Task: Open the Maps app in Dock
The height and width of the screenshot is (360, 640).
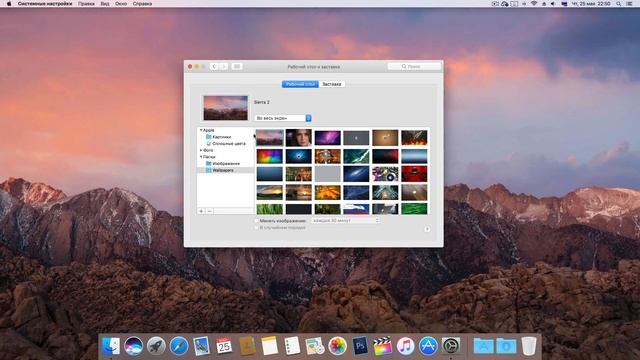Action: 315,346
